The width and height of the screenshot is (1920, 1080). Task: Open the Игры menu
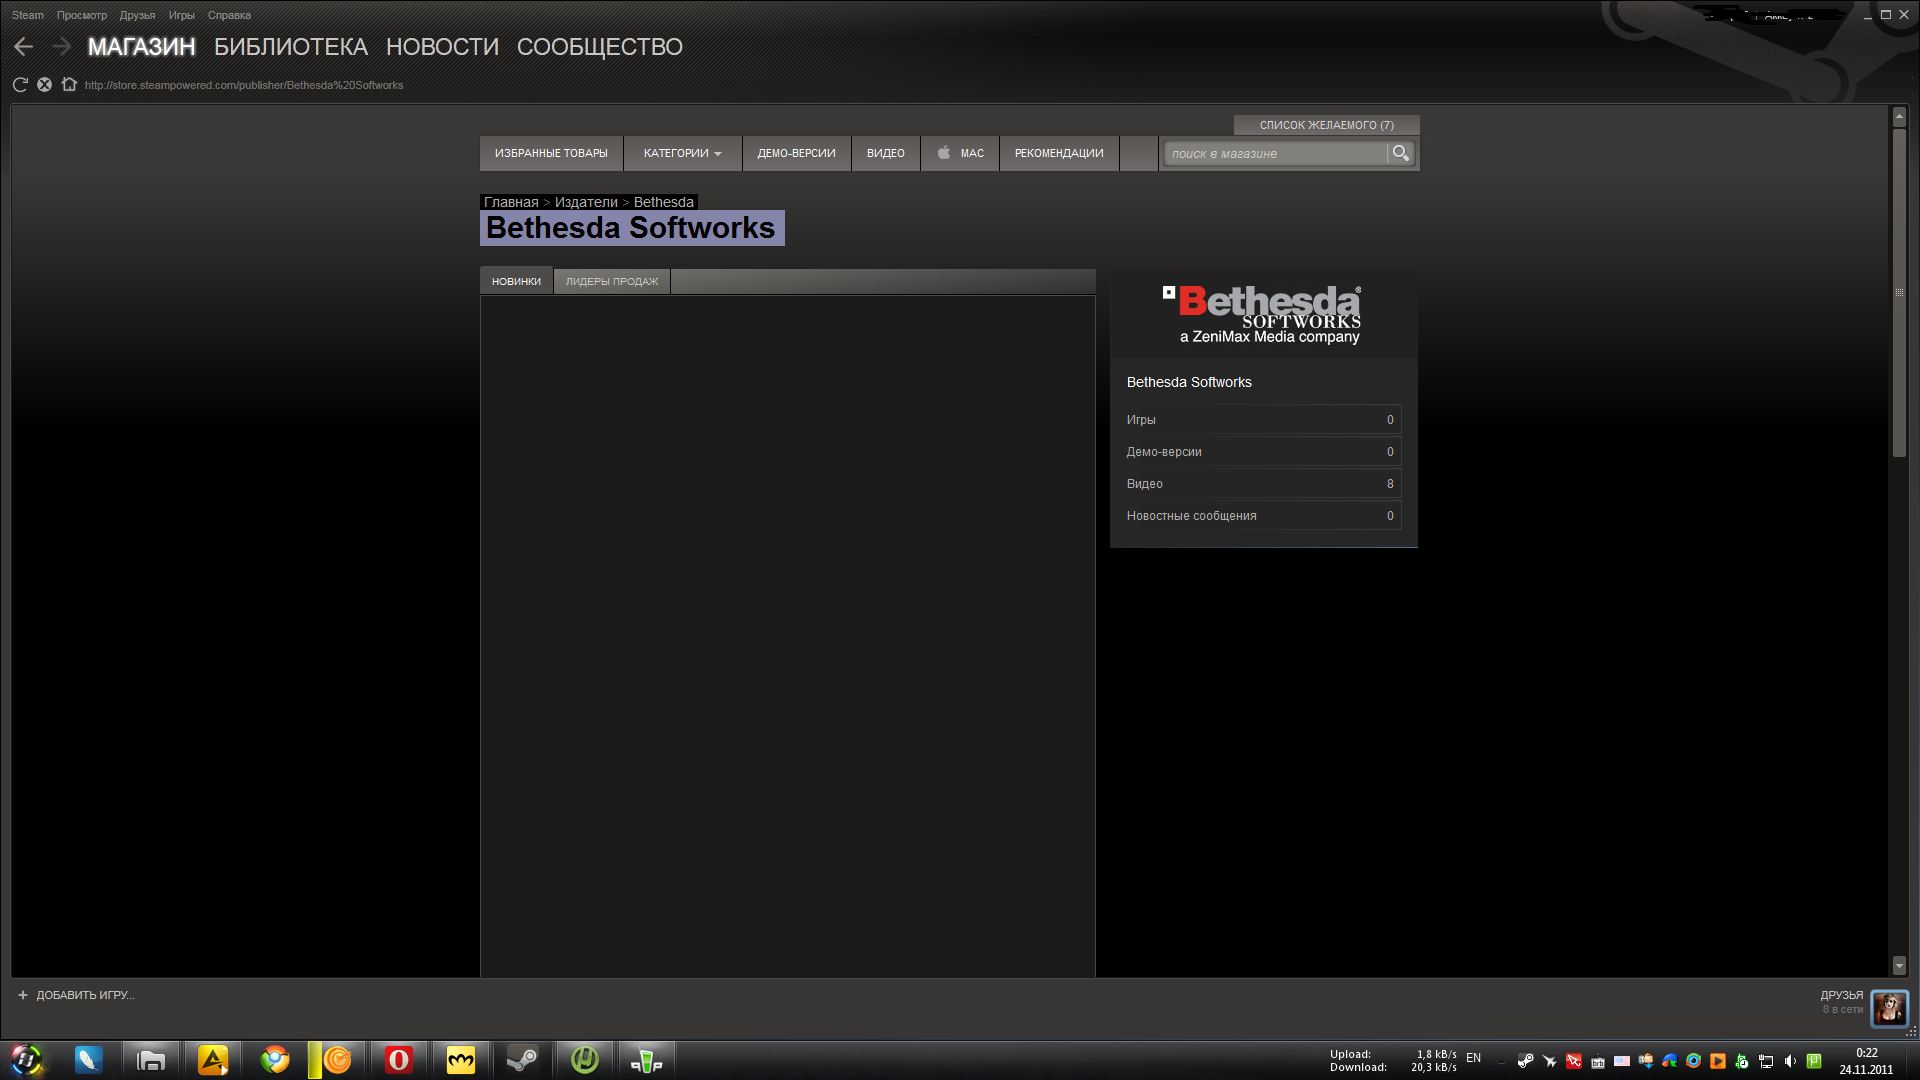tap(182, 15)
